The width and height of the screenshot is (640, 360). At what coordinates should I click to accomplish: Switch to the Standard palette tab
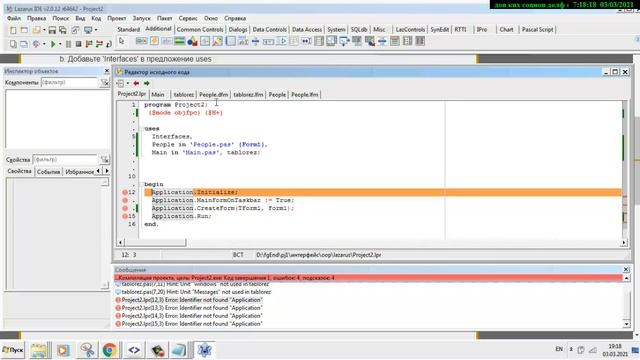point(129,29)
